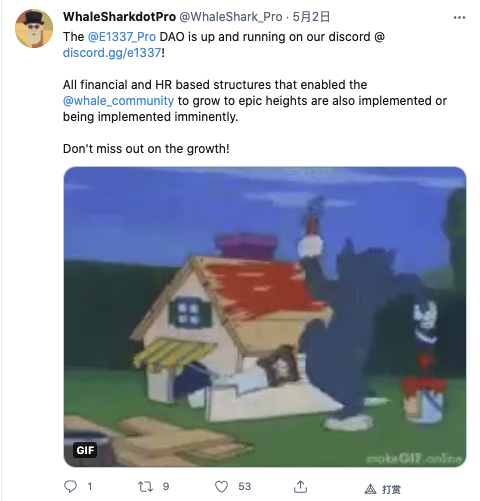Click the retweet count 9
Viewport: 480px width, 501px height.
coord(166,487)
